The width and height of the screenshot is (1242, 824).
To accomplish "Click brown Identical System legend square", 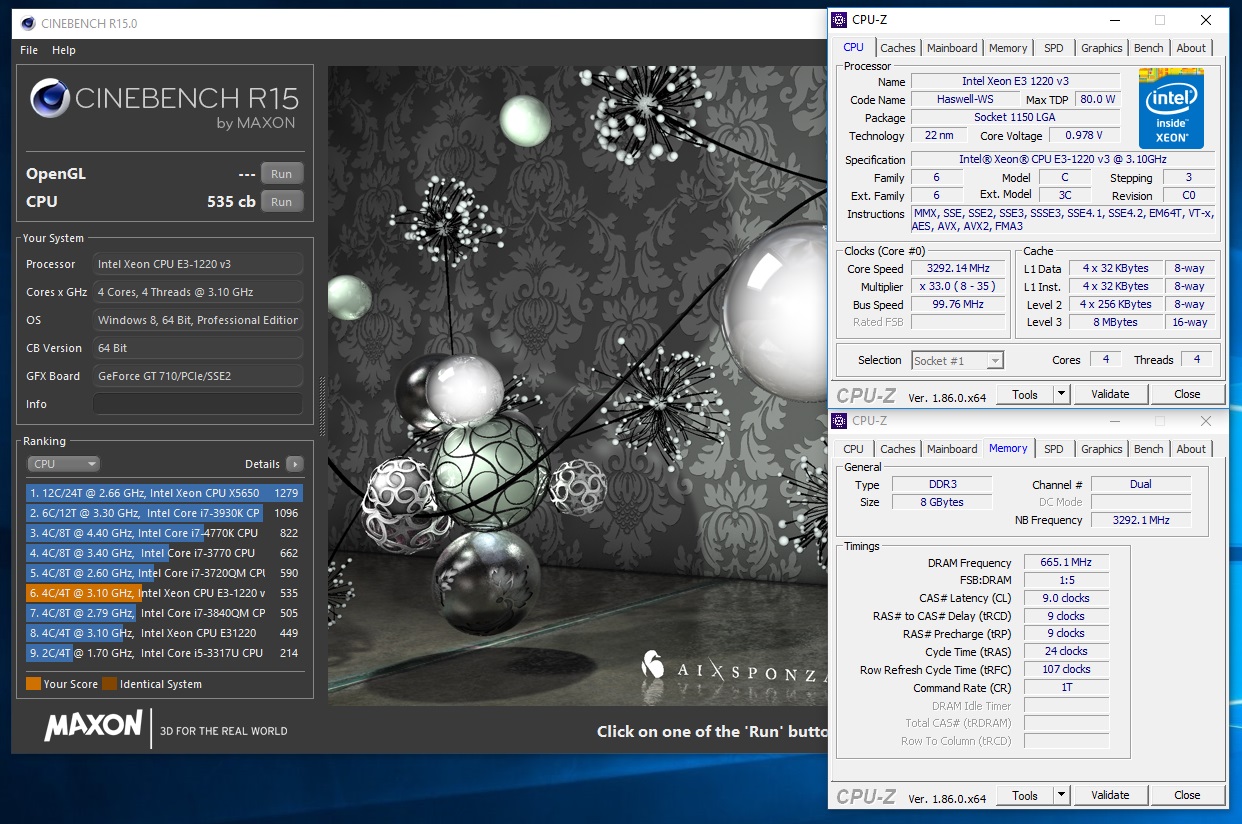I will pyautogui.click(x=109, y=684).
